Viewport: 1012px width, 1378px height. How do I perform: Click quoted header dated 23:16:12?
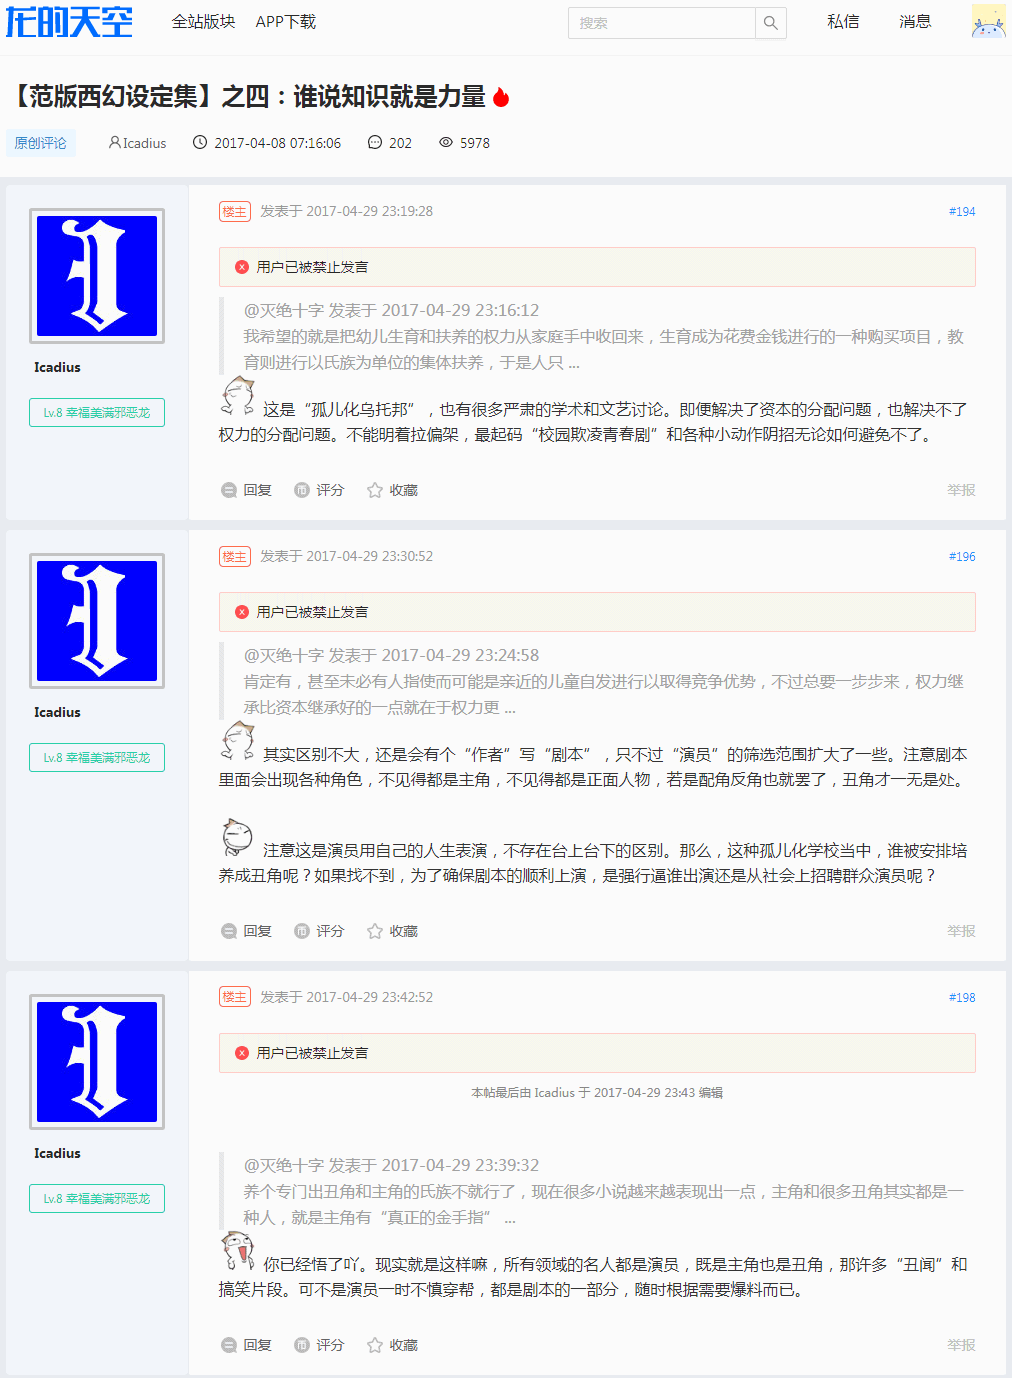tap(391, 310)
